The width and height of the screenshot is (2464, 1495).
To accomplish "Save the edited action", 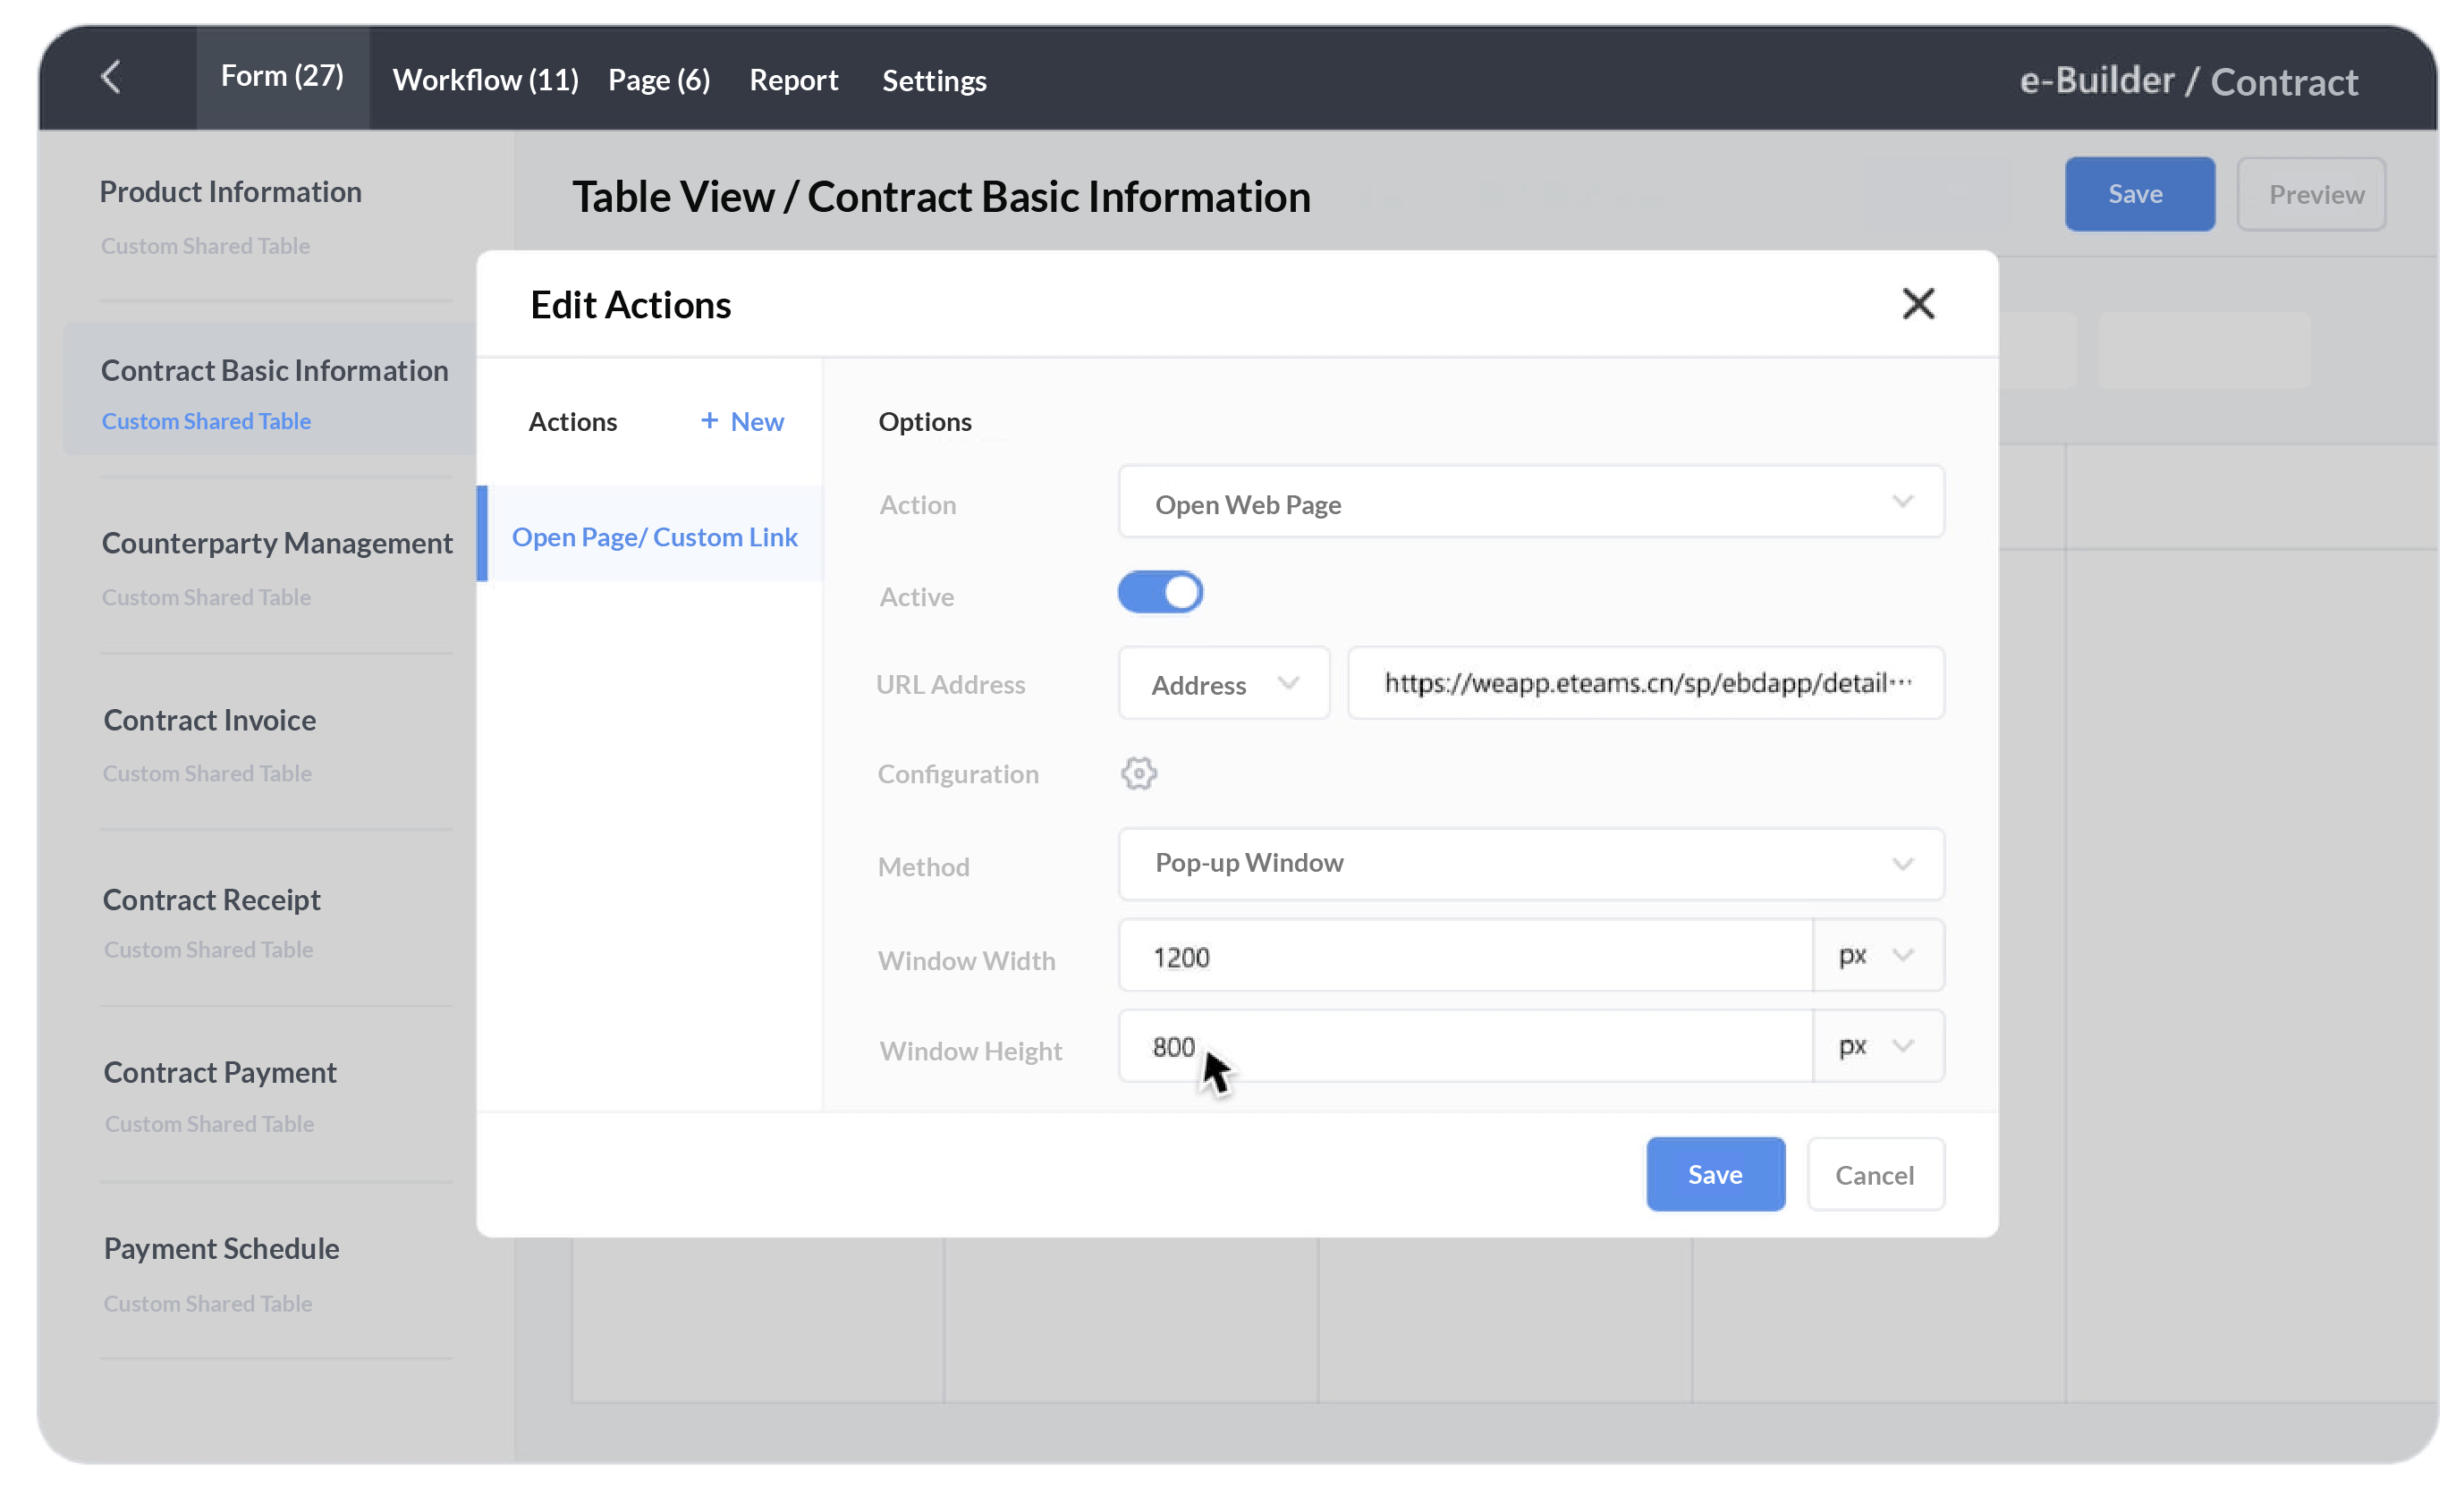I will tap(1714, 1174).
